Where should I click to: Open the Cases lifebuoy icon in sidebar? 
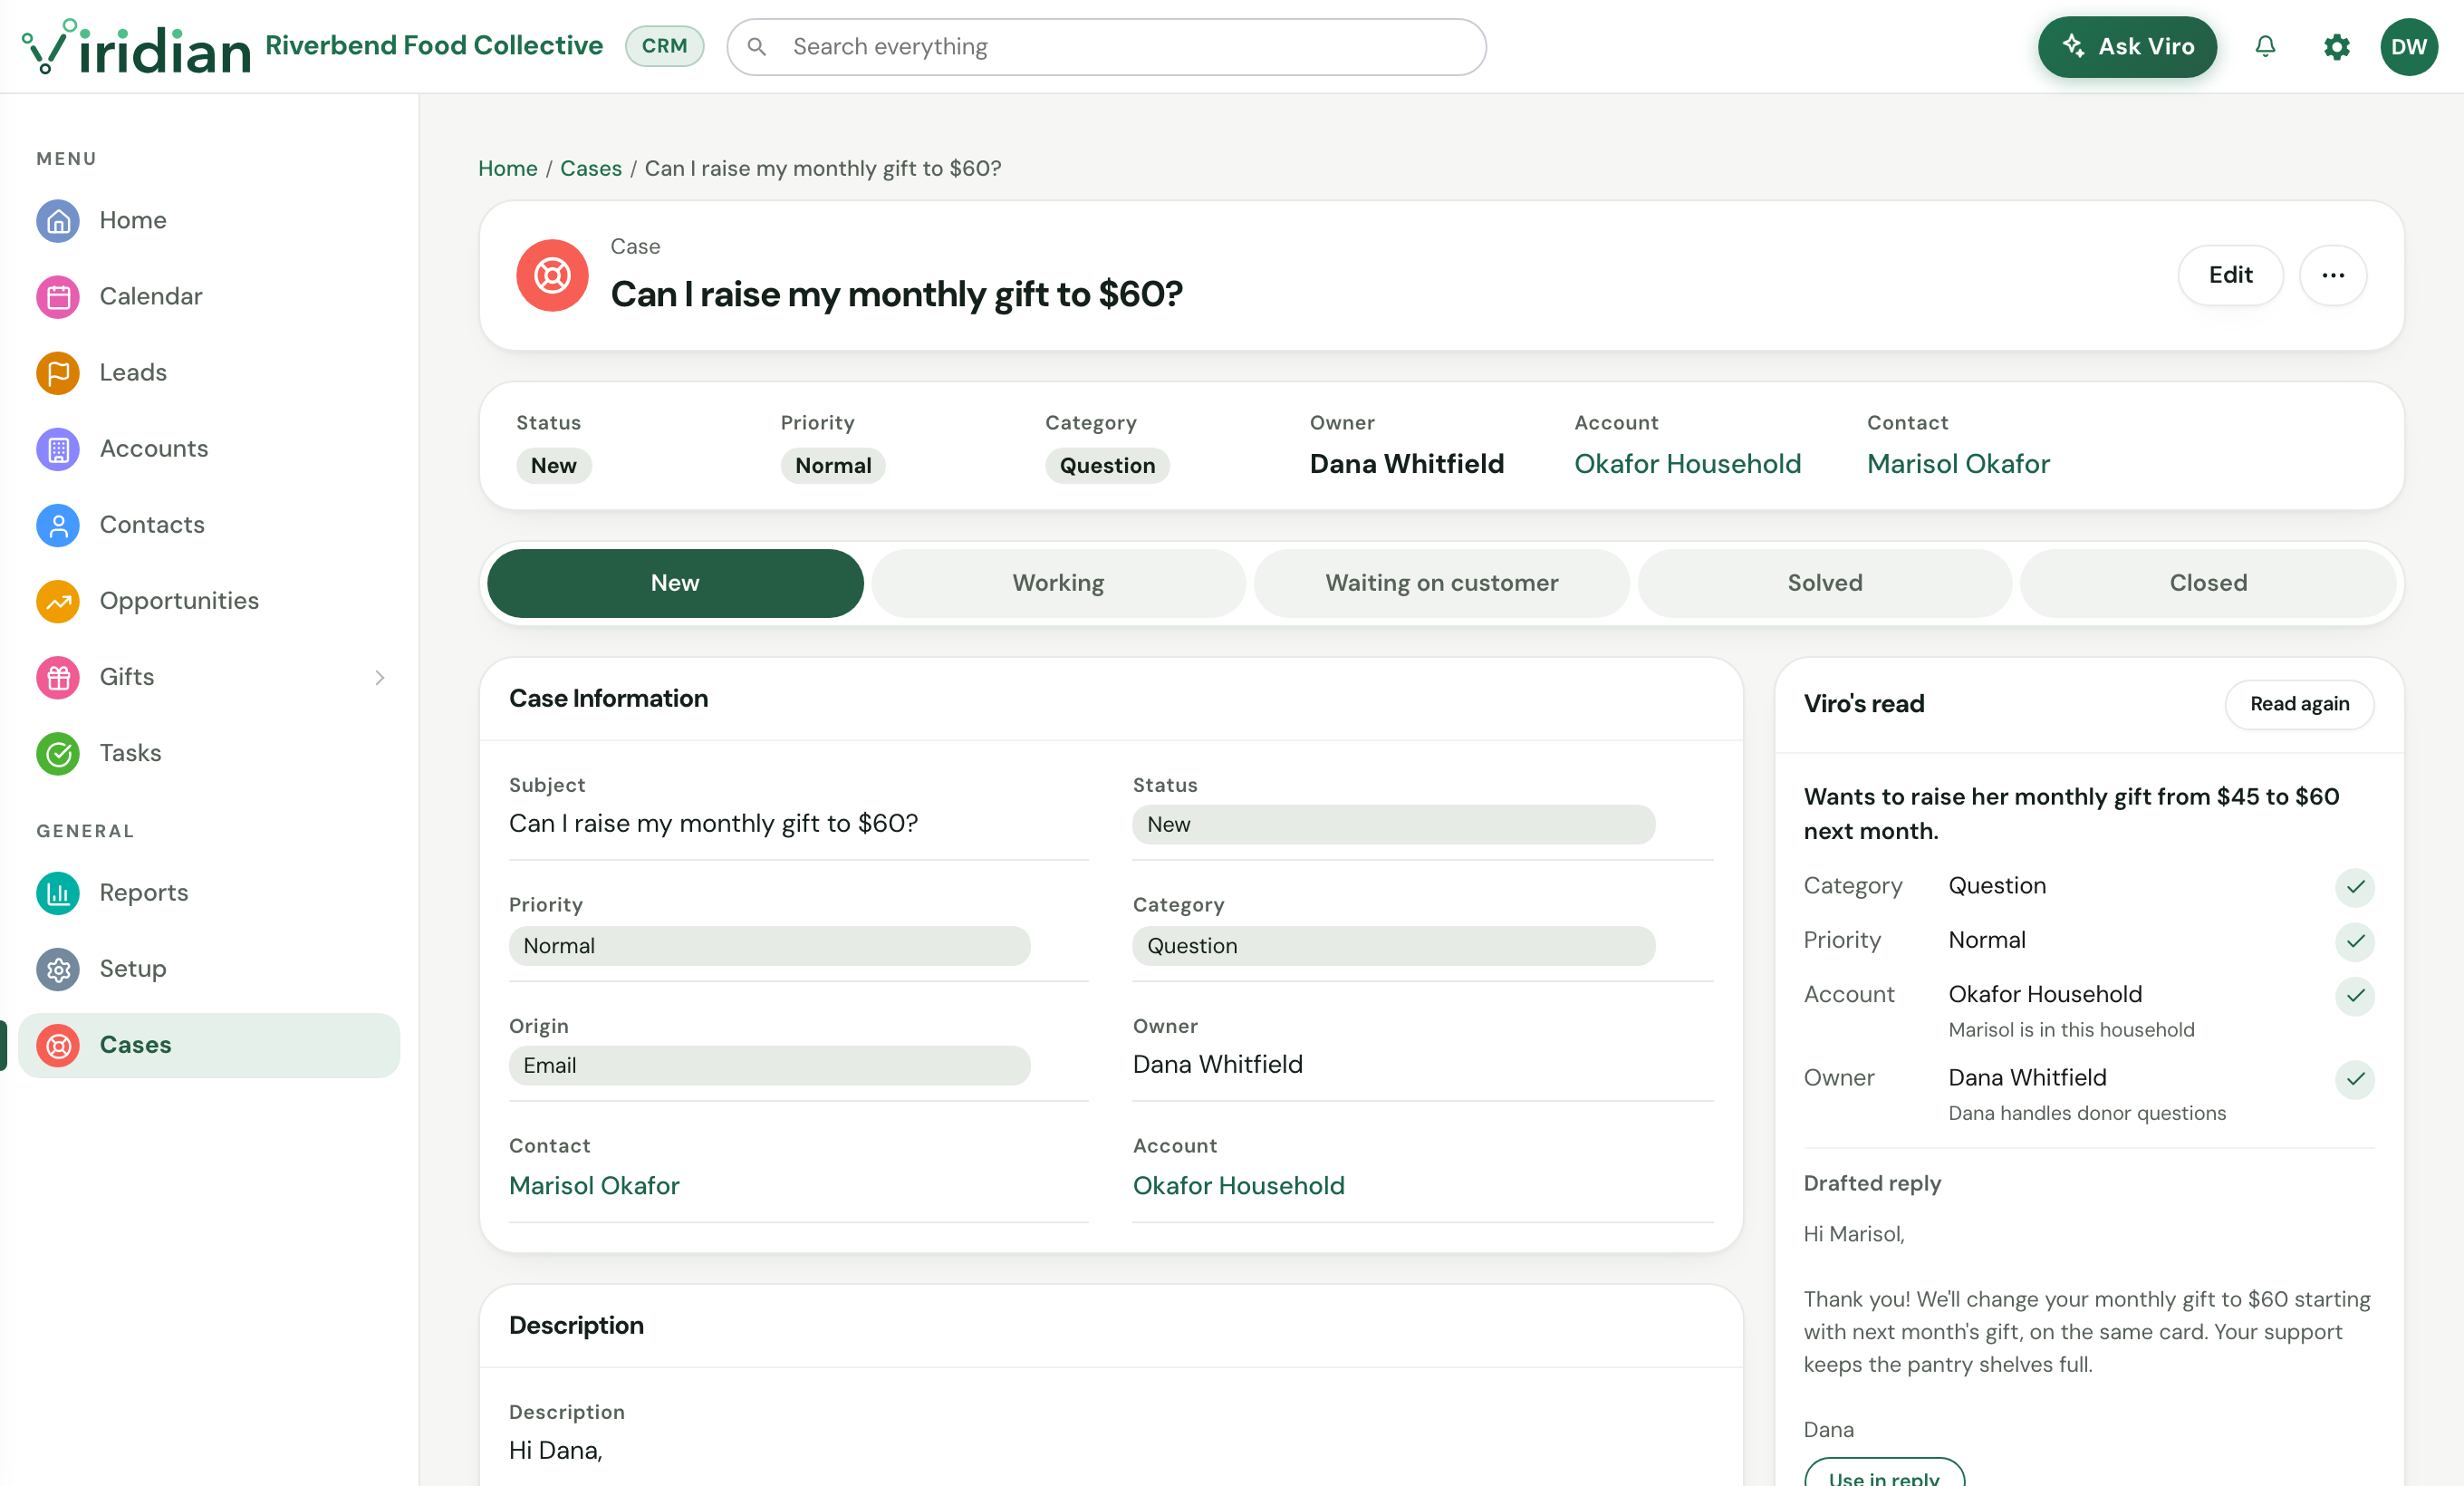click(x=58, y=1045)
